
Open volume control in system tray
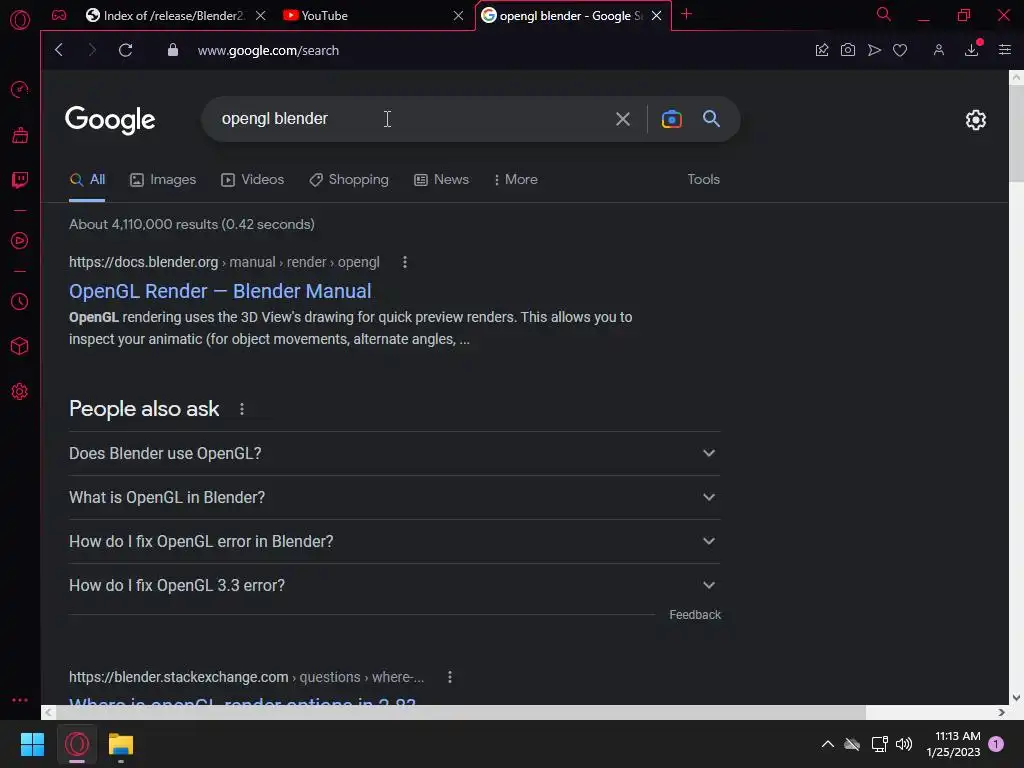(x=904, y=744)
